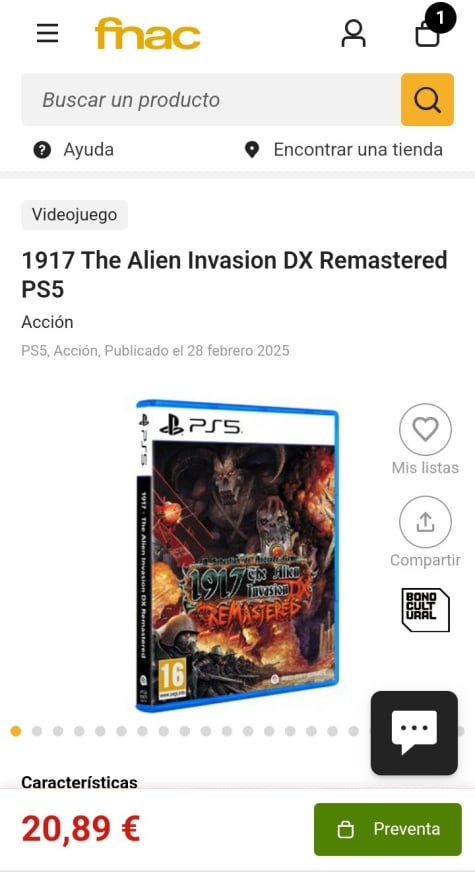Open the hamburger navigation menu
This screenshot has height=879, width=475.
click(x=48, y=34)
